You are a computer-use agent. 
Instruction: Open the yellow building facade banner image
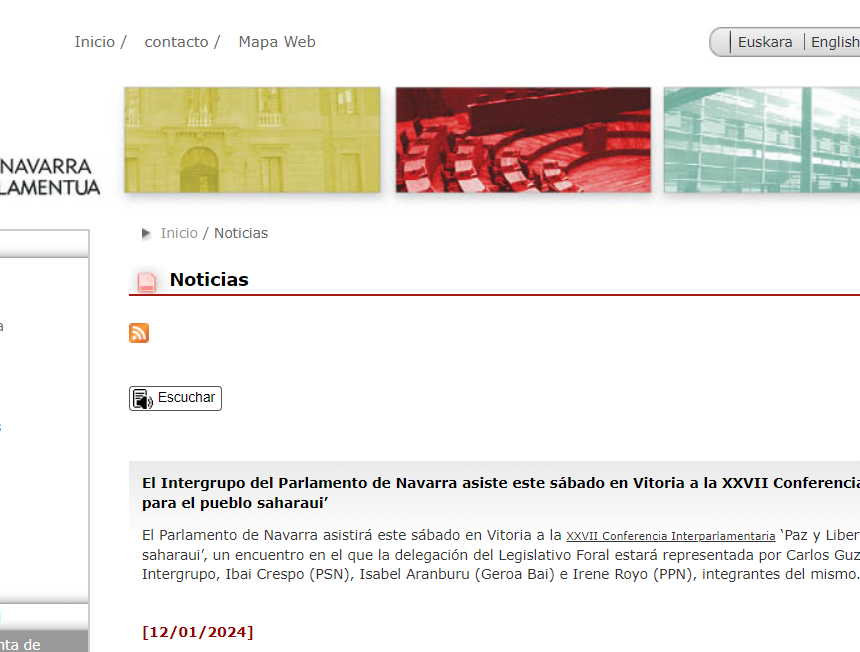coord(252,140)
